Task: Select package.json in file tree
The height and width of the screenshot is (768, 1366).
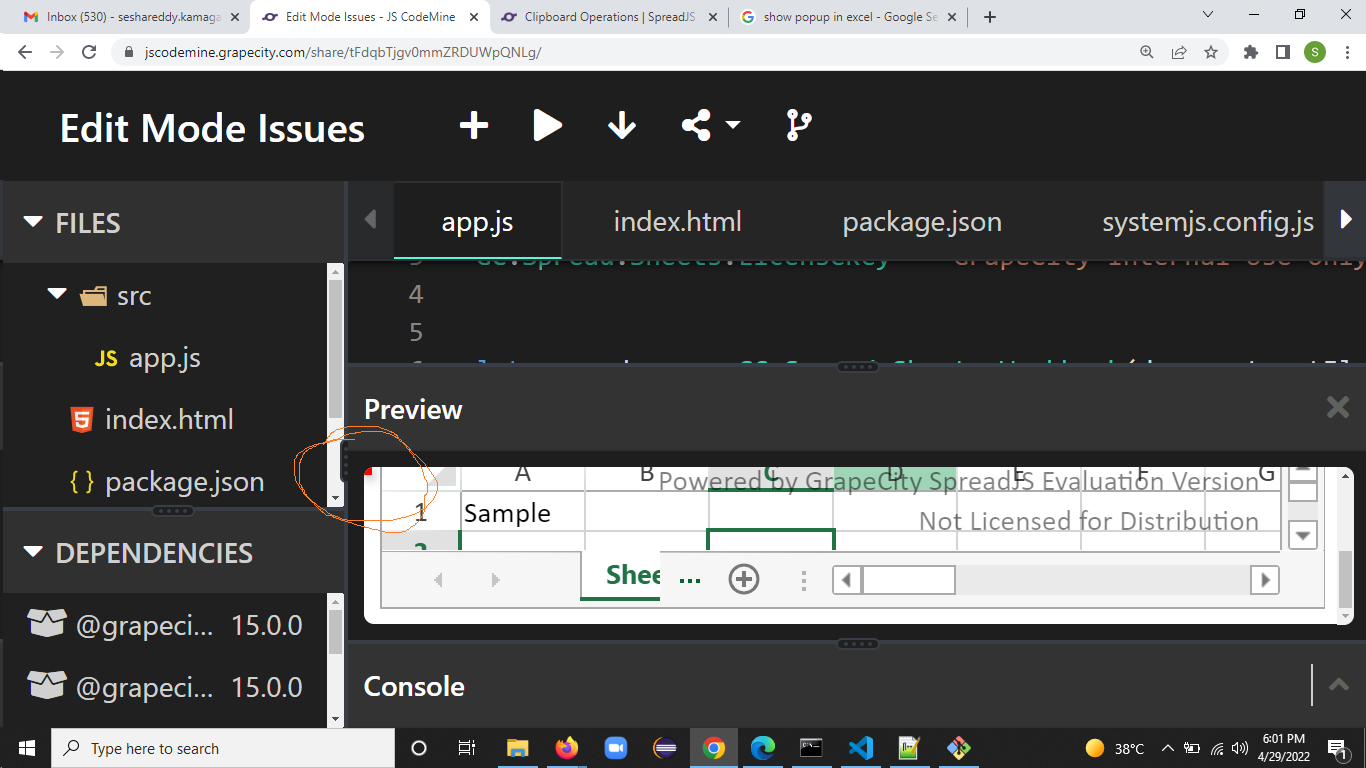Action: point(184,482)
